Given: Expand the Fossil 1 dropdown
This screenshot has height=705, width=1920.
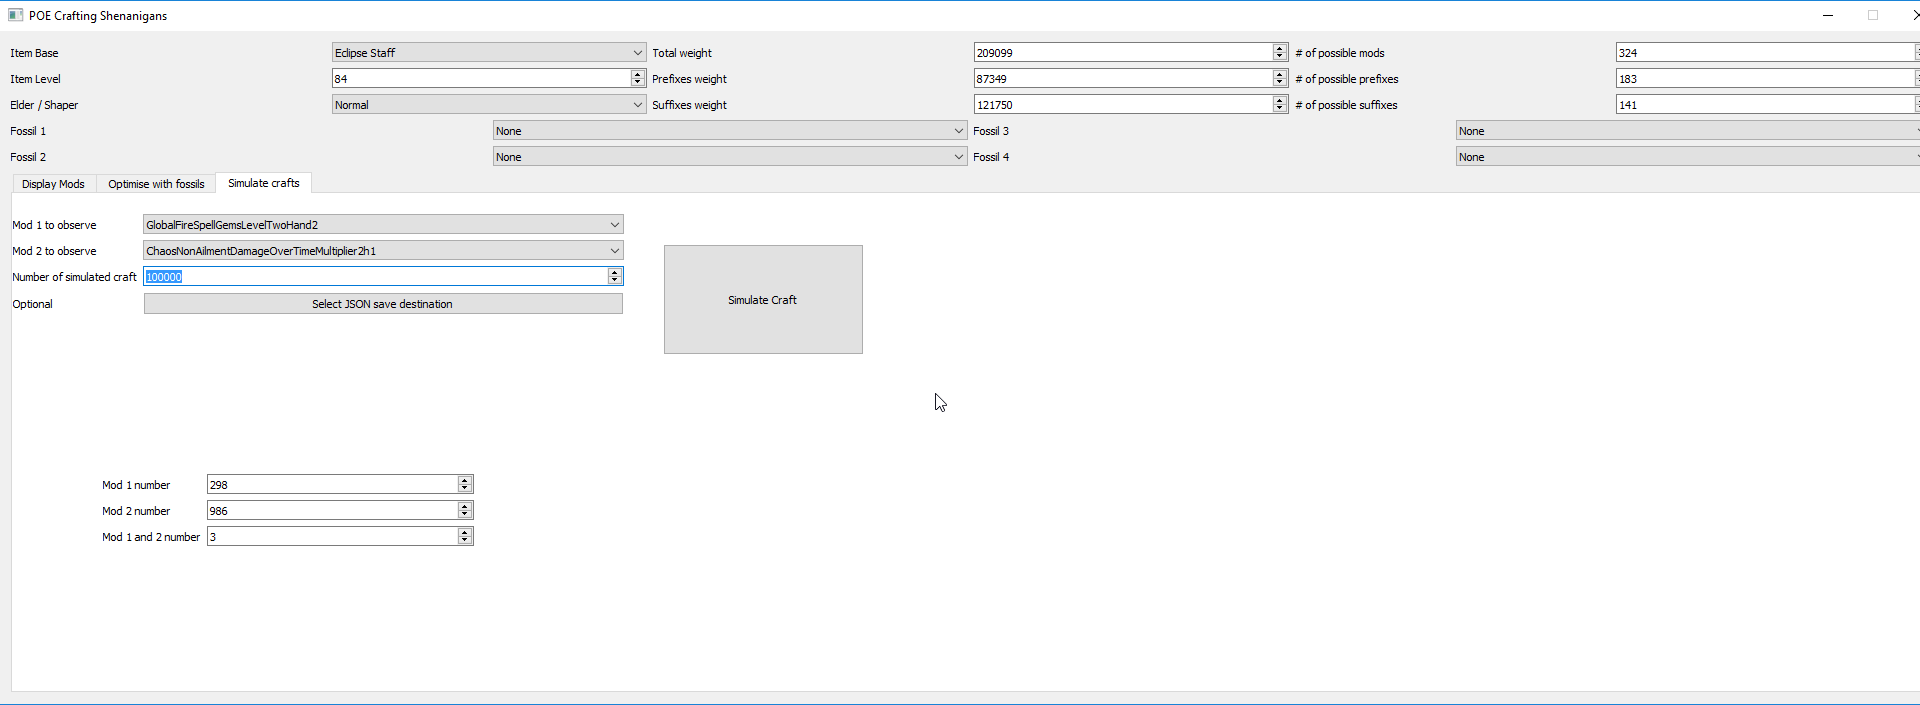Looking at the screenshot, I should coord(730,131).
